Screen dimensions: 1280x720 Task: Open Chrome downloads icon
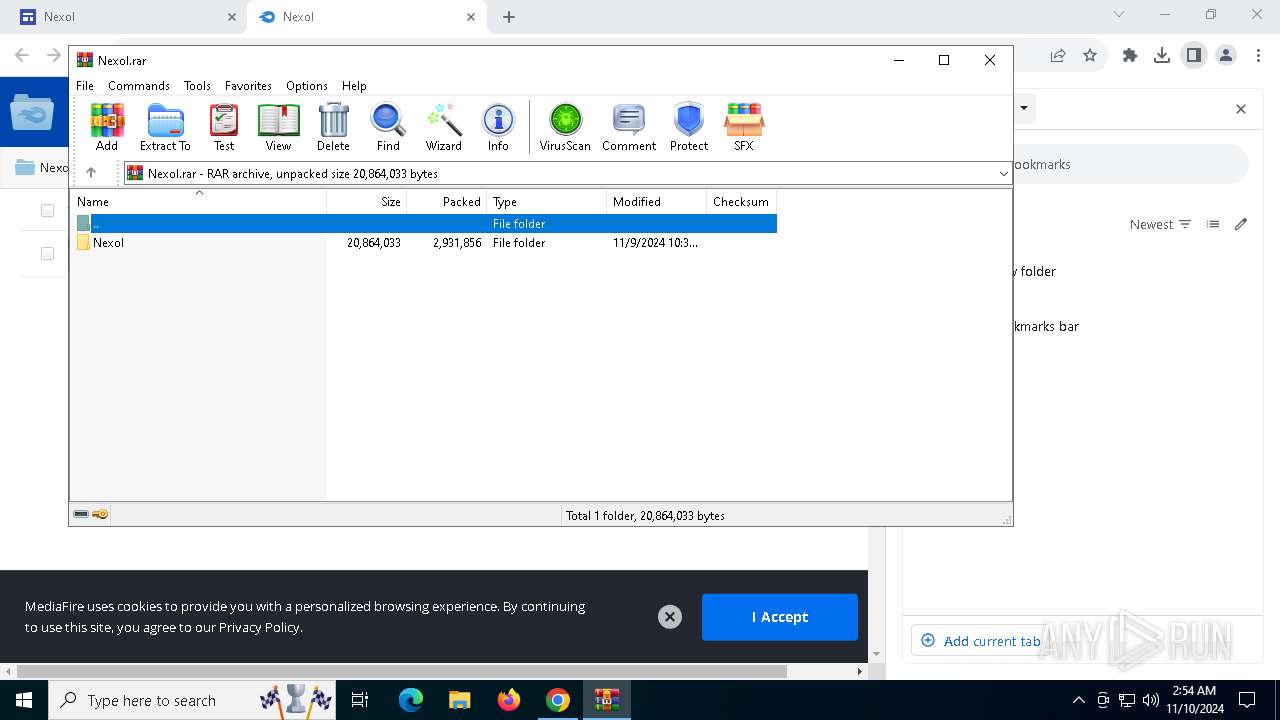point(1162,56)
